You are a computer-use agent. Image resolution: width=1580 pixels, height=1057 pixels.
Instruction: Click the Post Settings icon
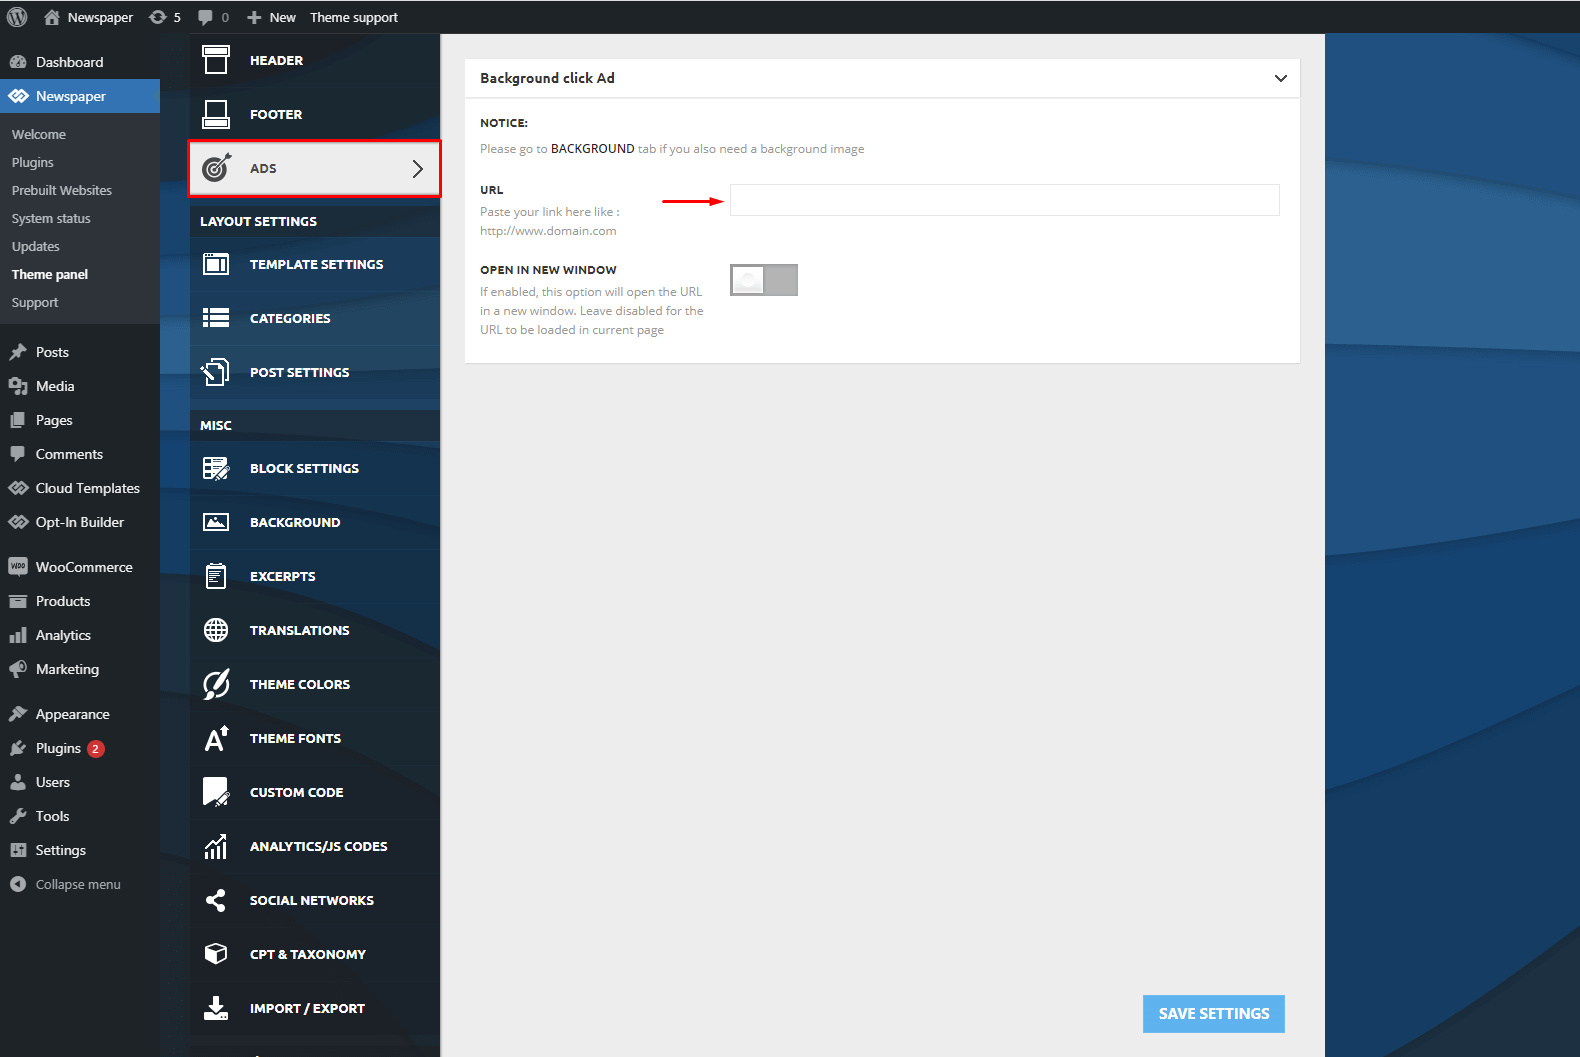click(216, 372)
